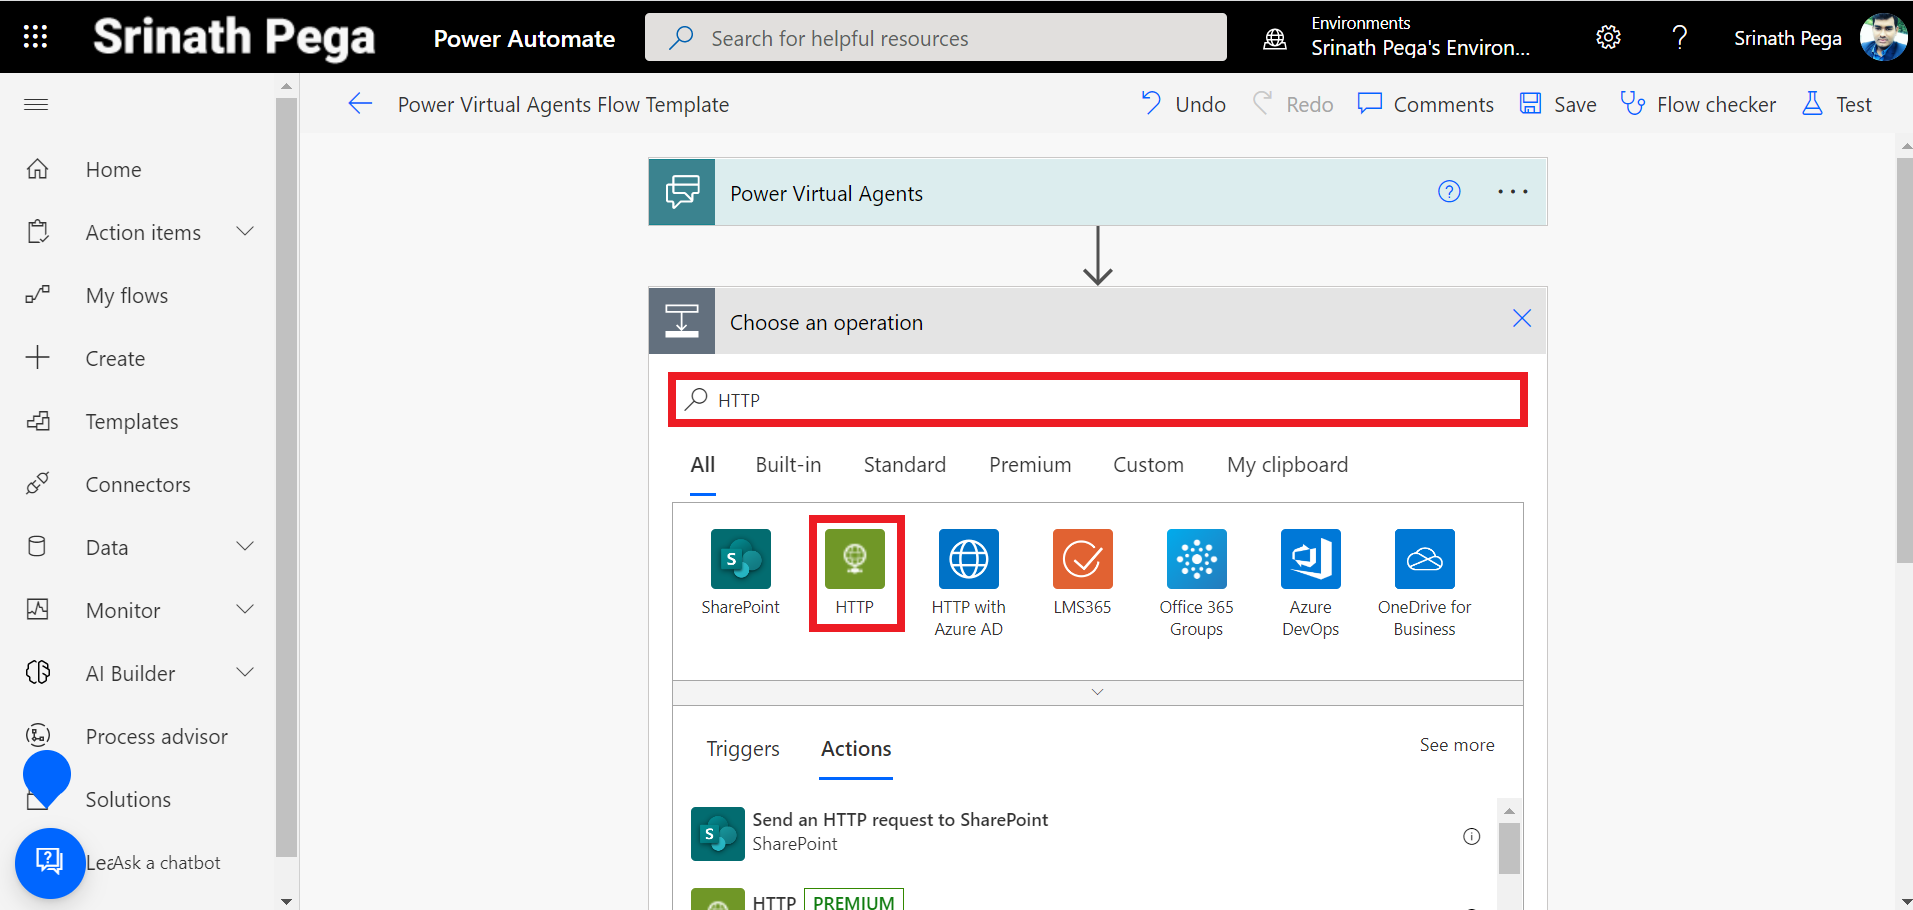Select the HTTP connector icon
The image size is (1913, 910).
(854, 560)
